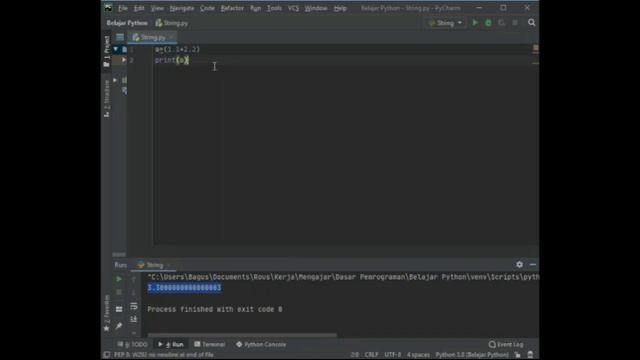Open the Tools menu
This screenshot has height=360, width=640.
coord(274,8)
